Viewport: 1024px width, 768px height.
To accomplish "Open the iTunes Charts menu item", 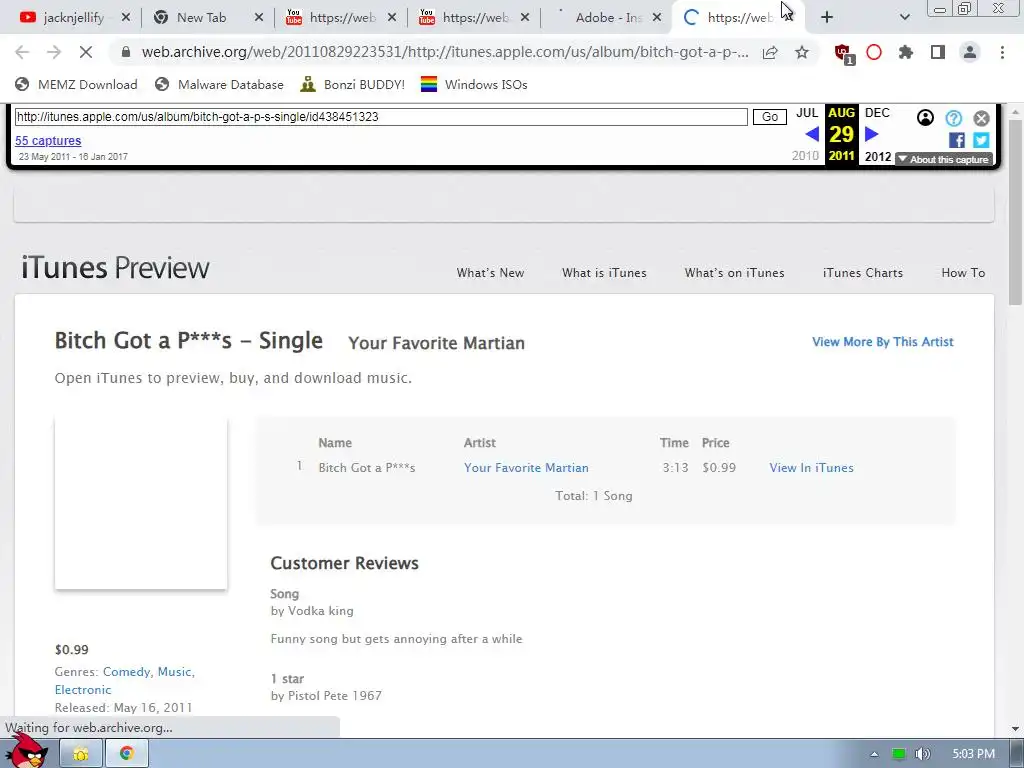I will pos(863,273).
